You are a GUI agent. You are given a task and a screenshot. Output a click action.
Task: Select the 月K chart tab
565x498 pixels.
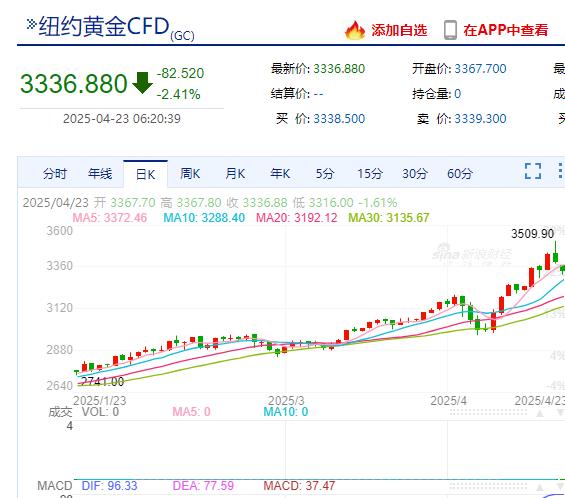click(x=235, y=174)
